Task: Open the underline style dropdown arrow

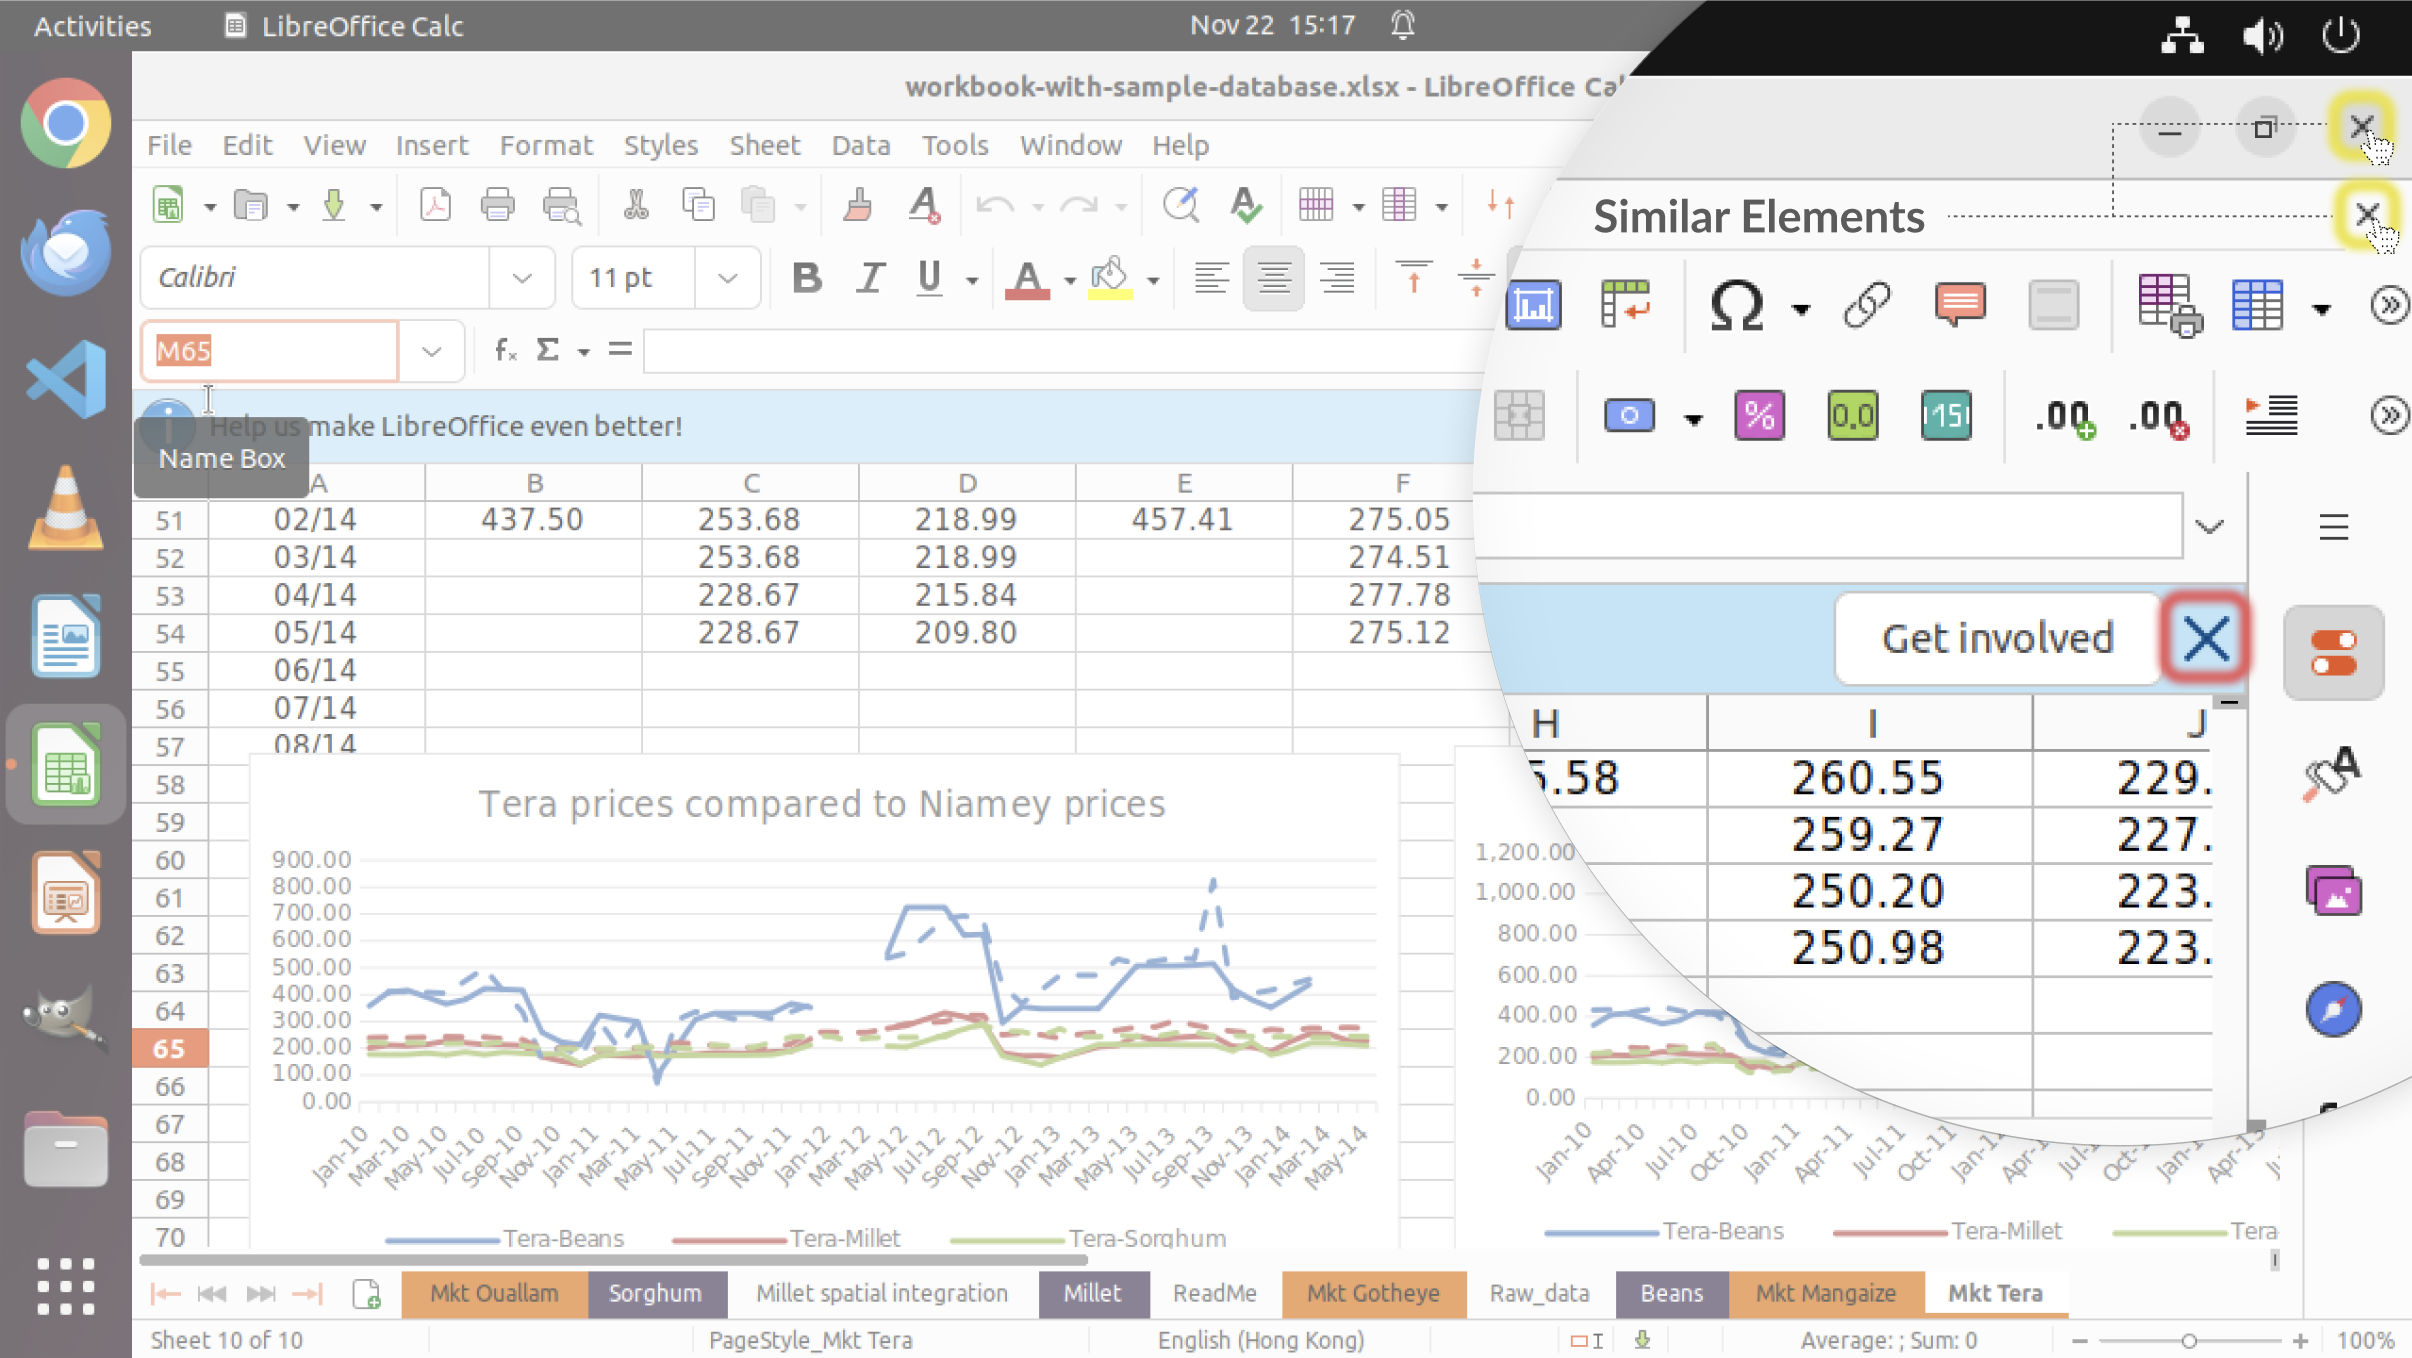Action: (971, 280)
